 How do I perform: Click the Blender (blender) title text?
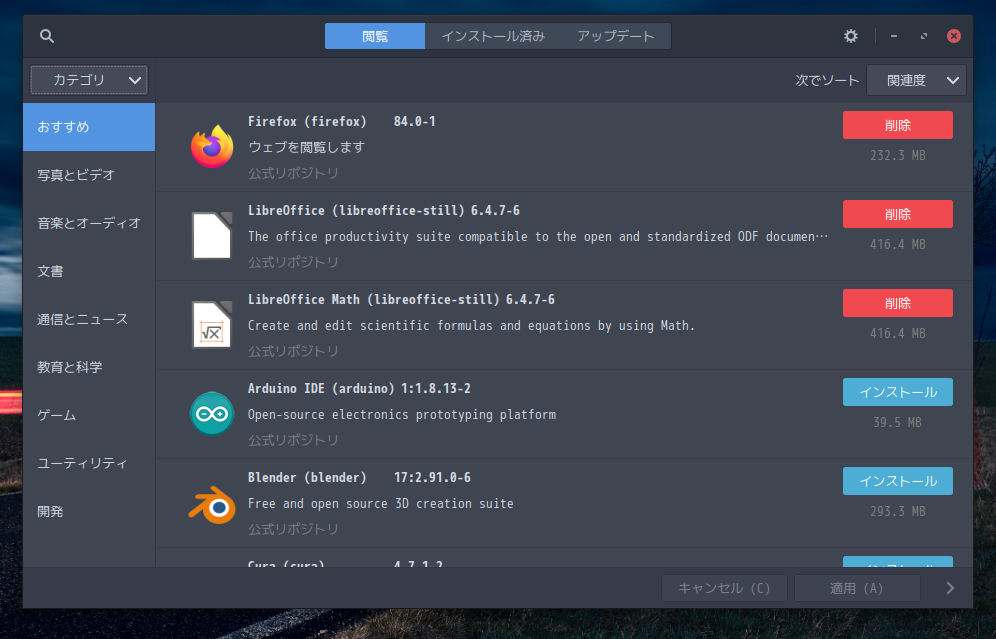[x=307, y=477]
